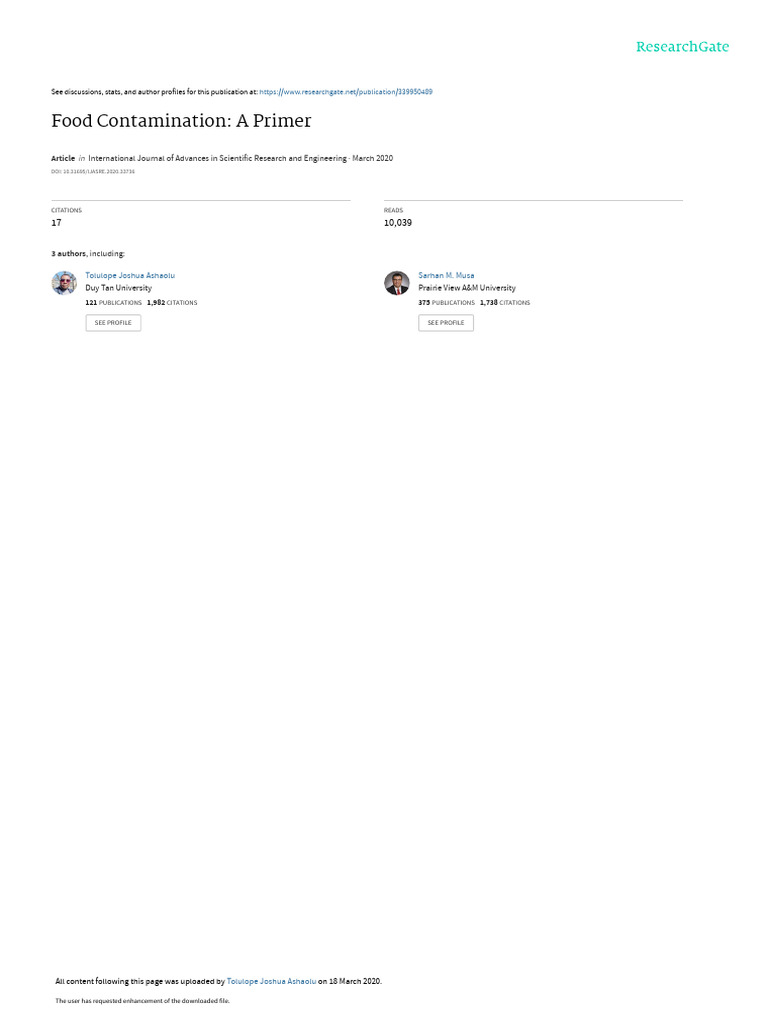Viewport: 768px width, 1024px height.
Task: Open the researchgate.net publication URL link
Action: click(345, 92)
